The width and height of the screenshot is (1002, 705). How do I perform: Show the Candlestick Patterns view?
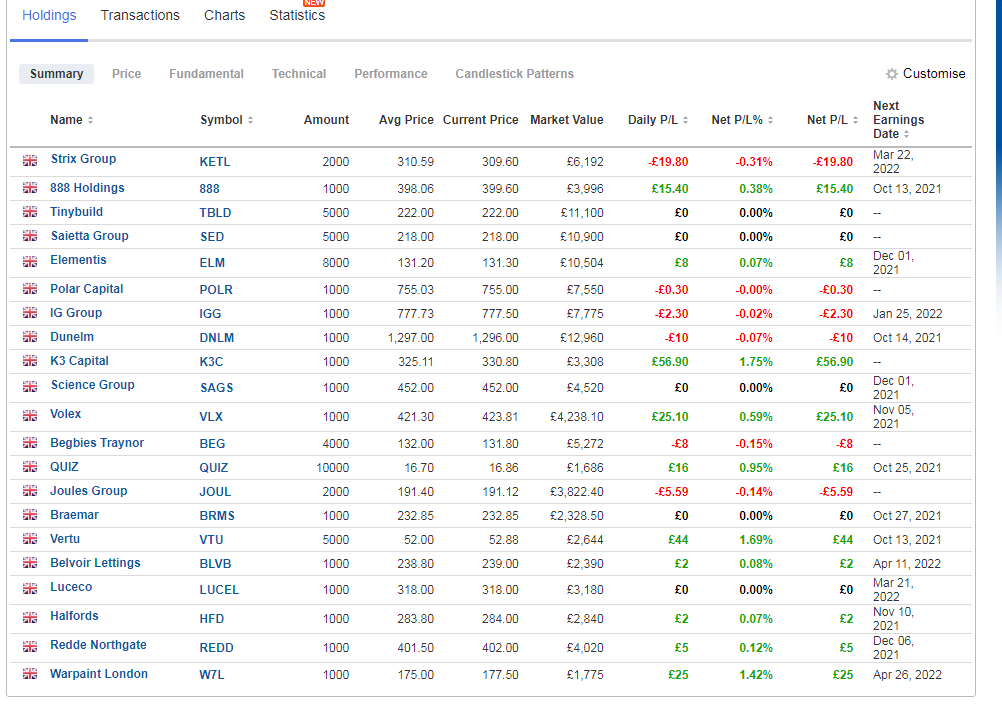(514, 74)
